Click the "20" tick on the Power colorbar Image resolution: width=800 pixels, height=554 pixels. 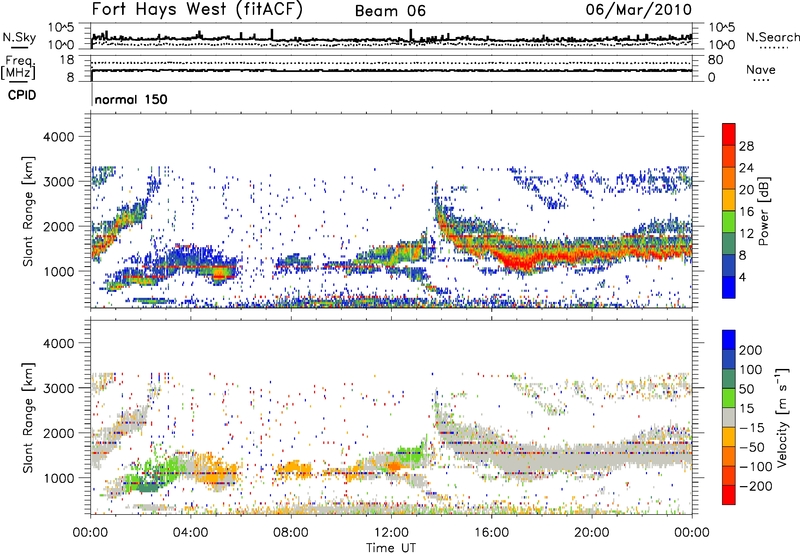pyautogui.click(x=746, y=190)
